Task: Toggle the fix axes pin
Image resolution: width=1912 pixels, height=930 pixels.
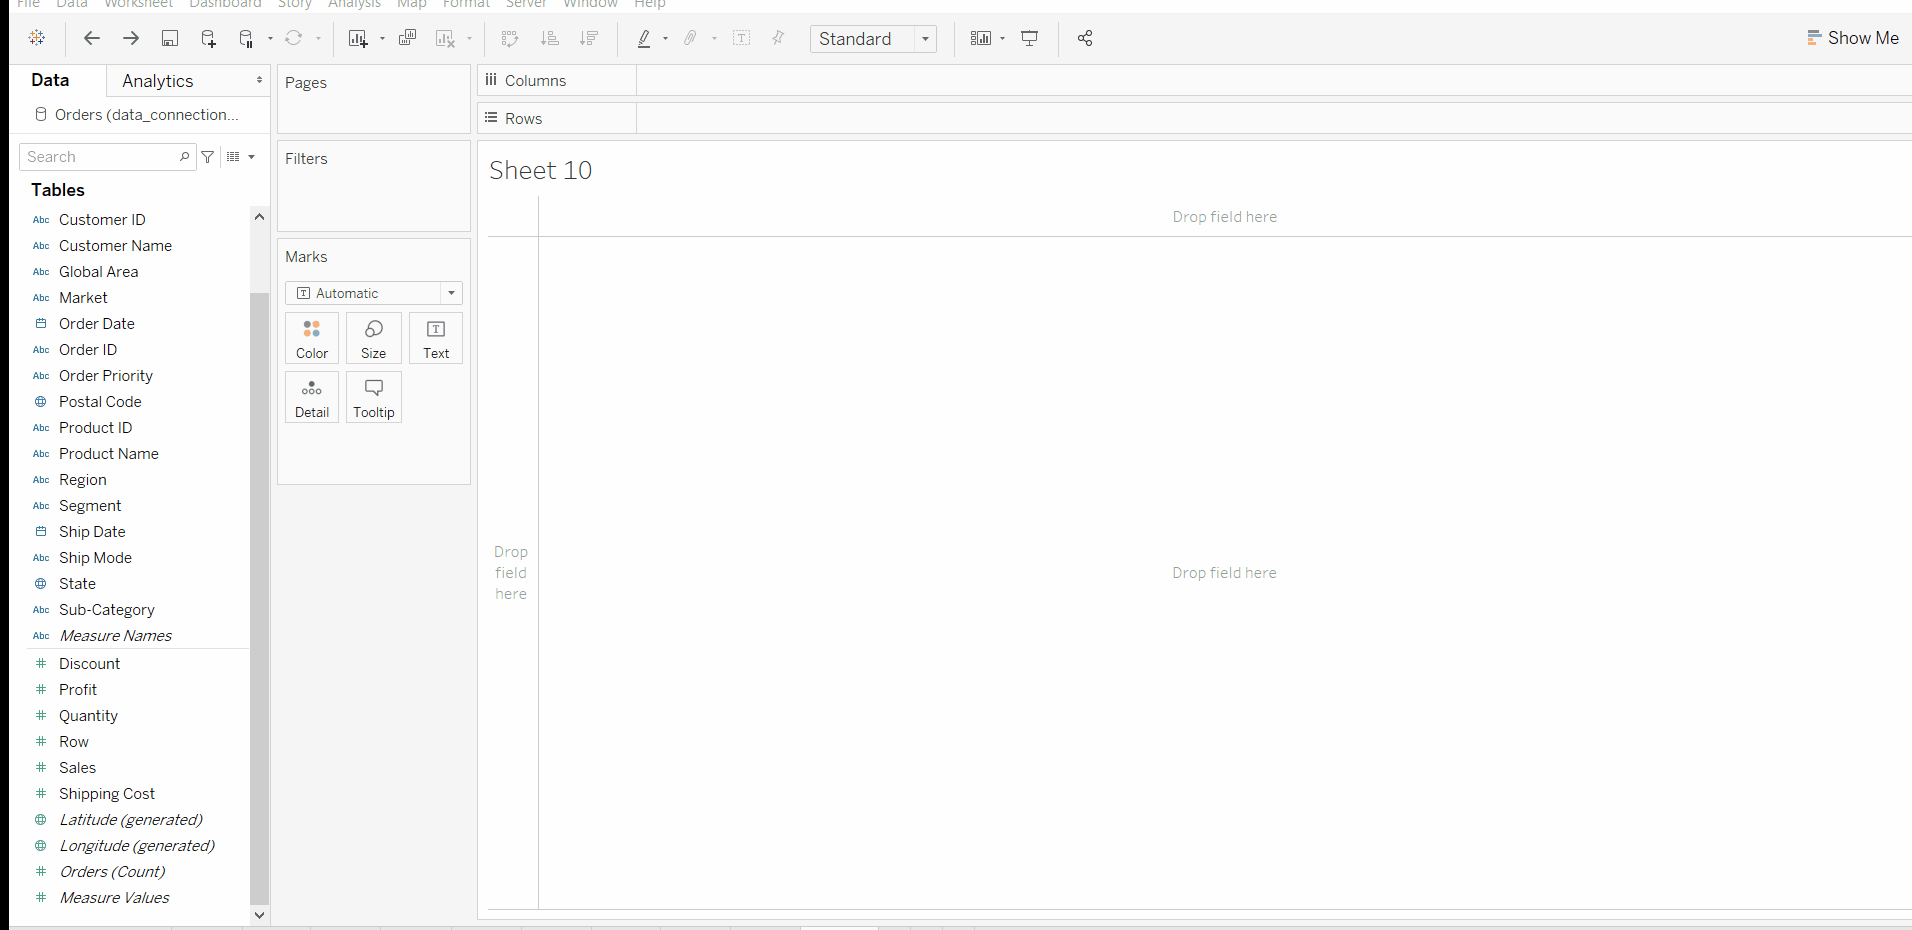Action: 778,38
